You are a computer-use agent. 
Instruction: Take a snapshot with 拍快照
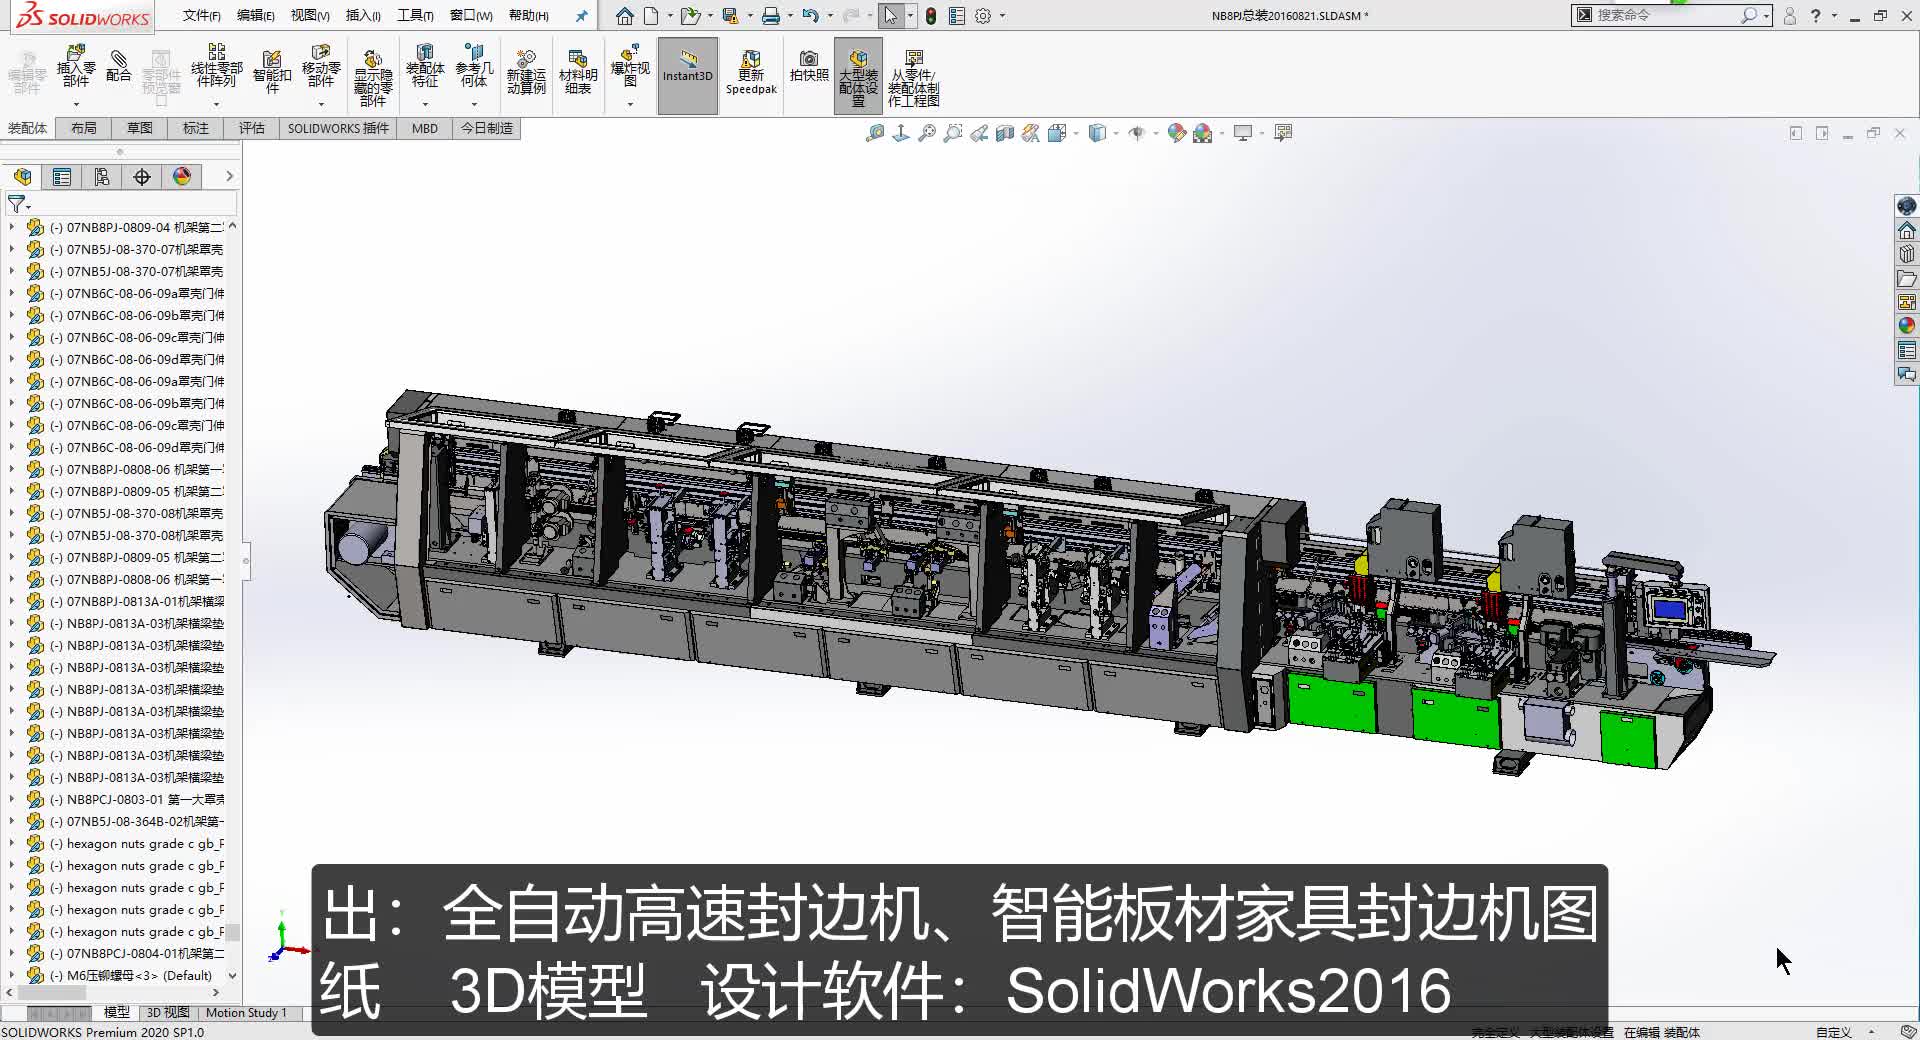coord(808,70)
